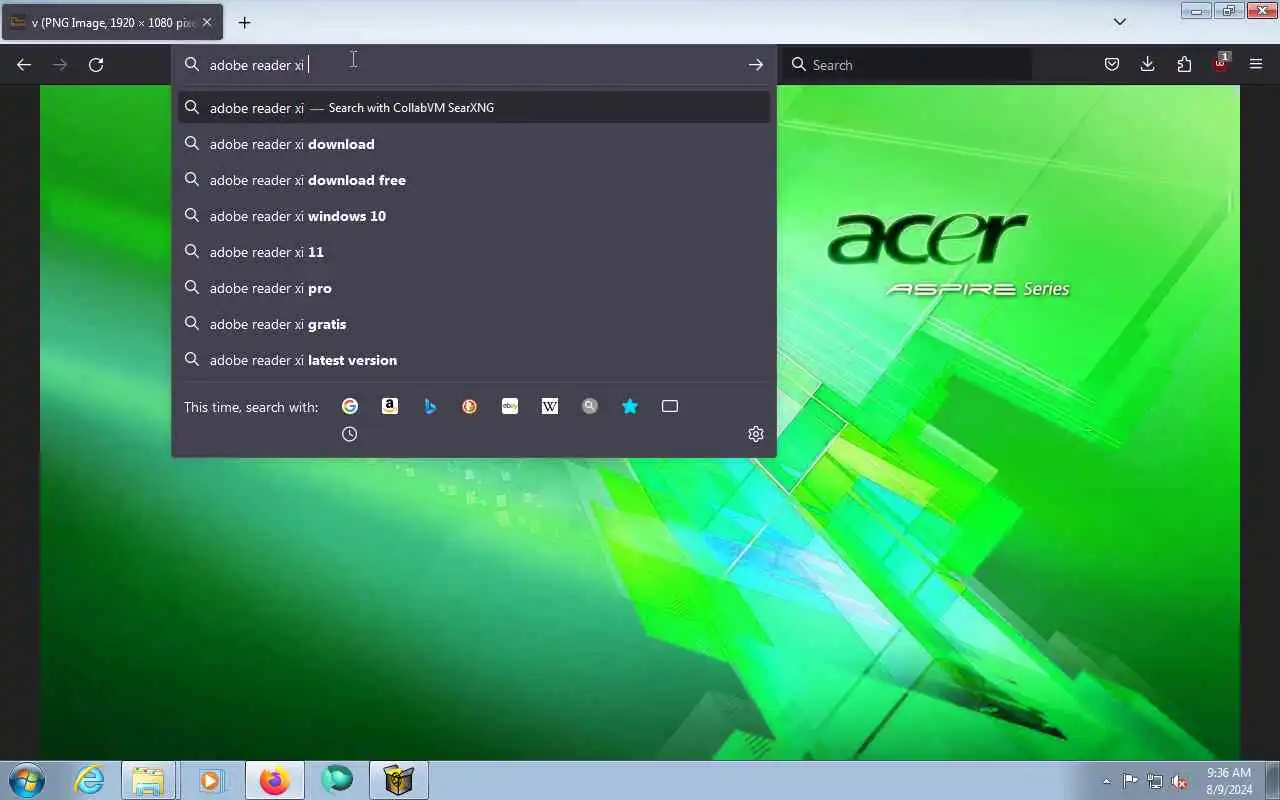Reload the current page

(x=96, y=65)
